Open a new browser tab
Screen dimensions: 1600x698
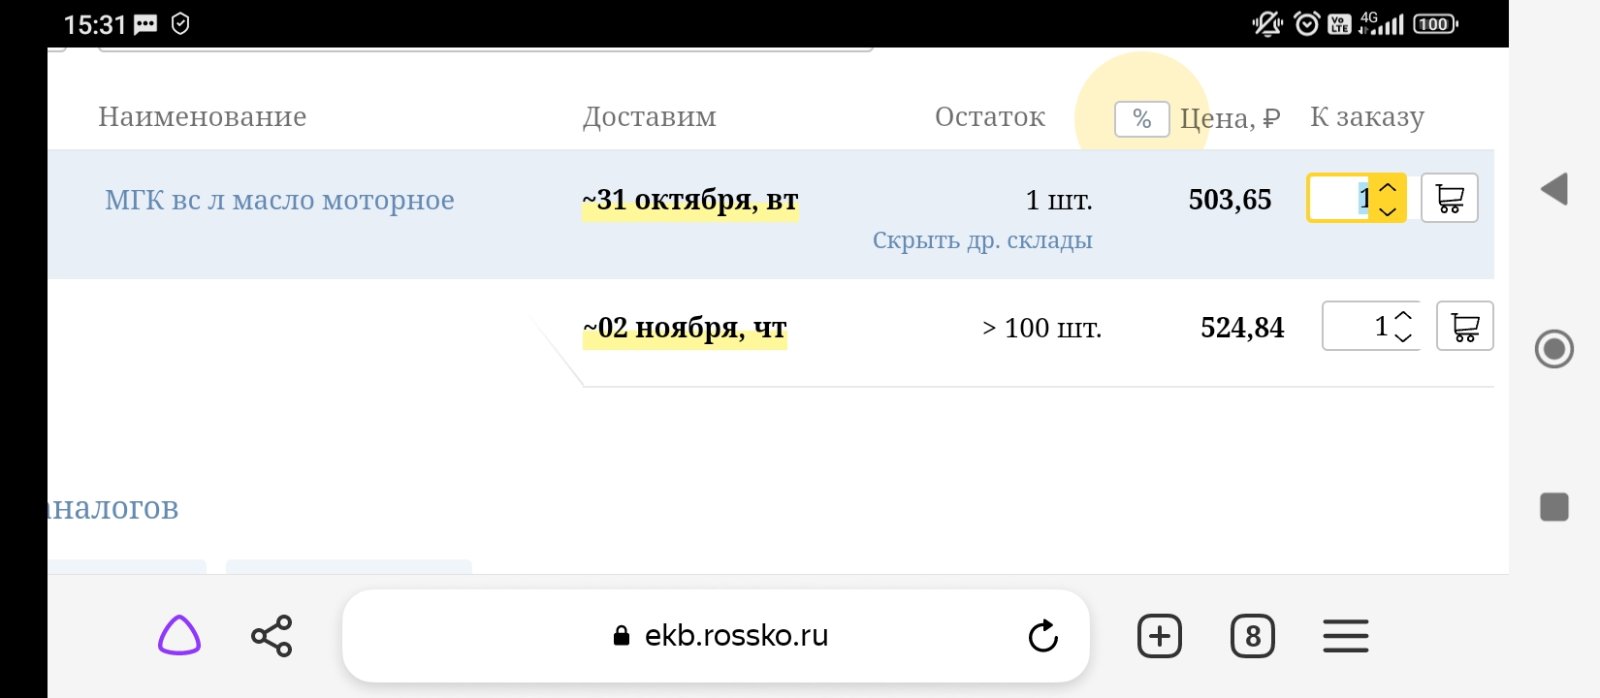1159,636
